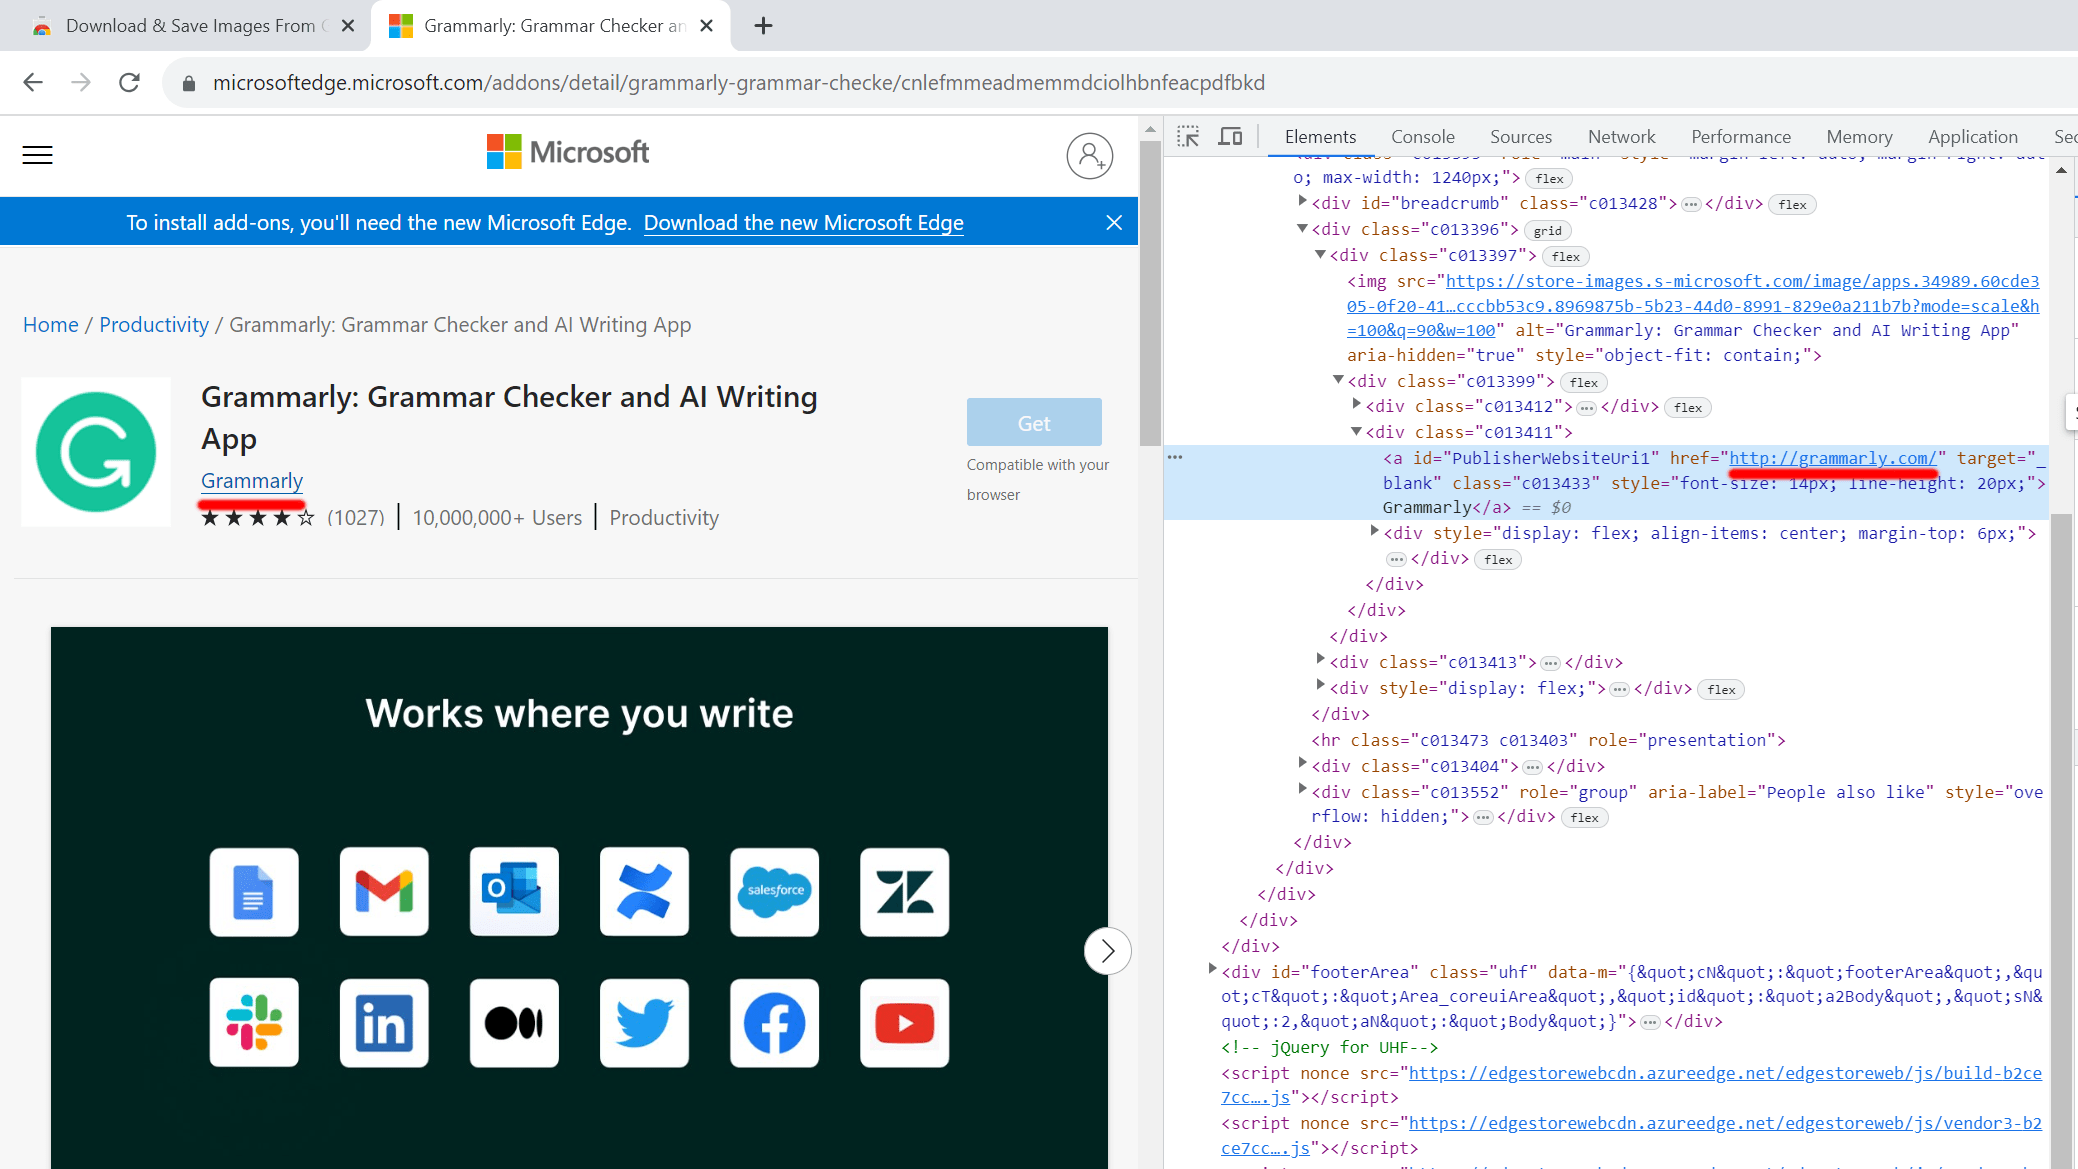Click the Grammarly green G app icon
Screen dimensions: 2078x1169
96,452
